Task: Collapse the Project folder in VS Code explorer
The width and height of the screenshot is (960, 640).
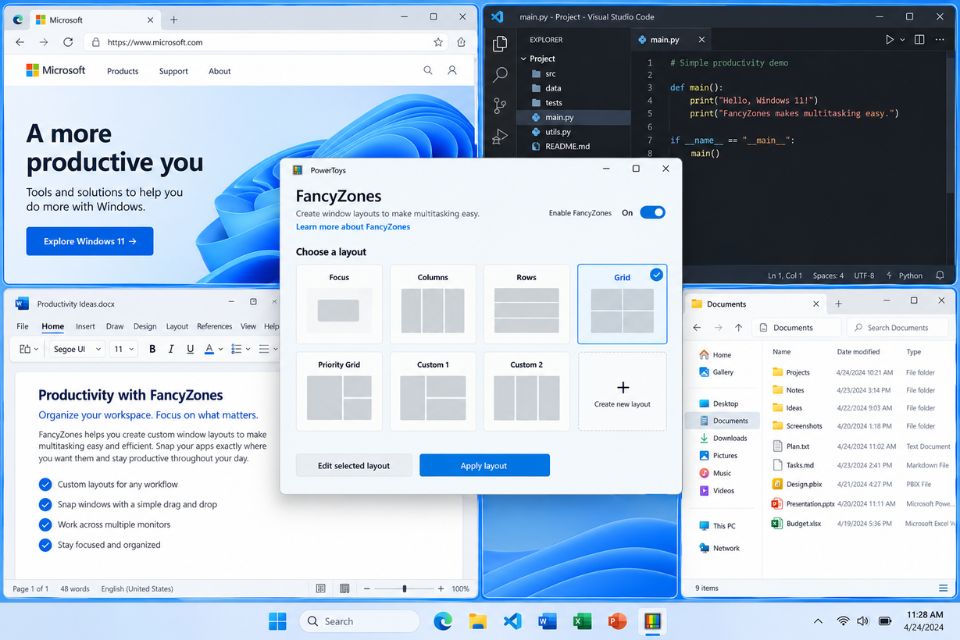Action: point(523,59)
